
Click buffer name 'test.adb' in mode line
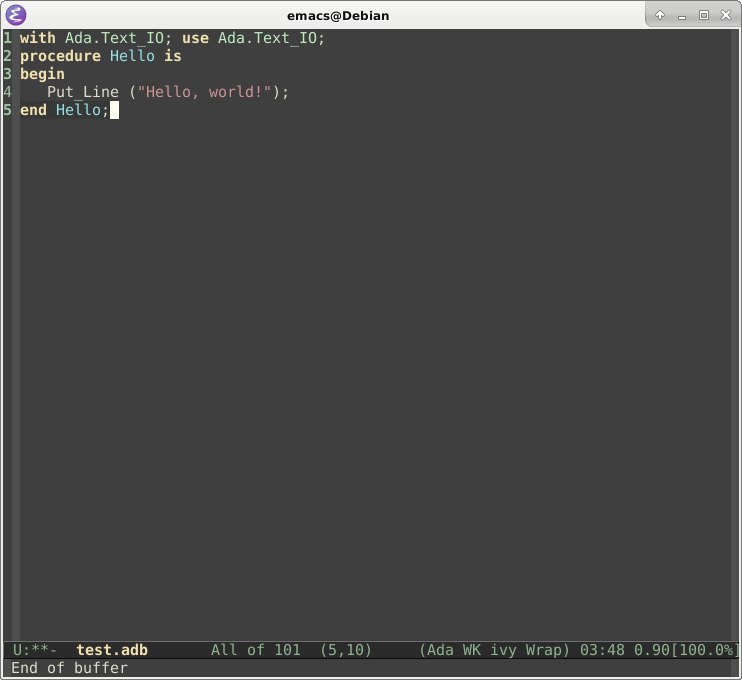pyautogui.click(x=112, y=650)
